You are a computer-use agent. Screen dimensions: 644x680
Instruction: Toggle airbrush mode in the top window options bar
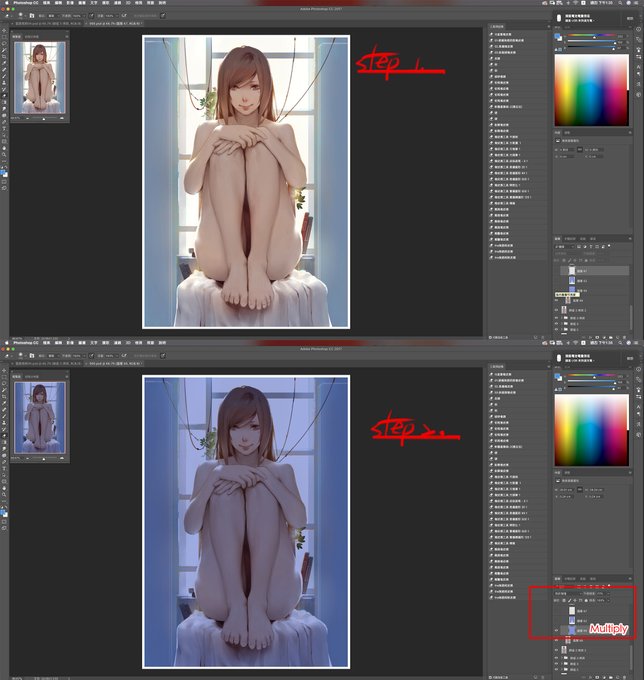pos(124,16)
